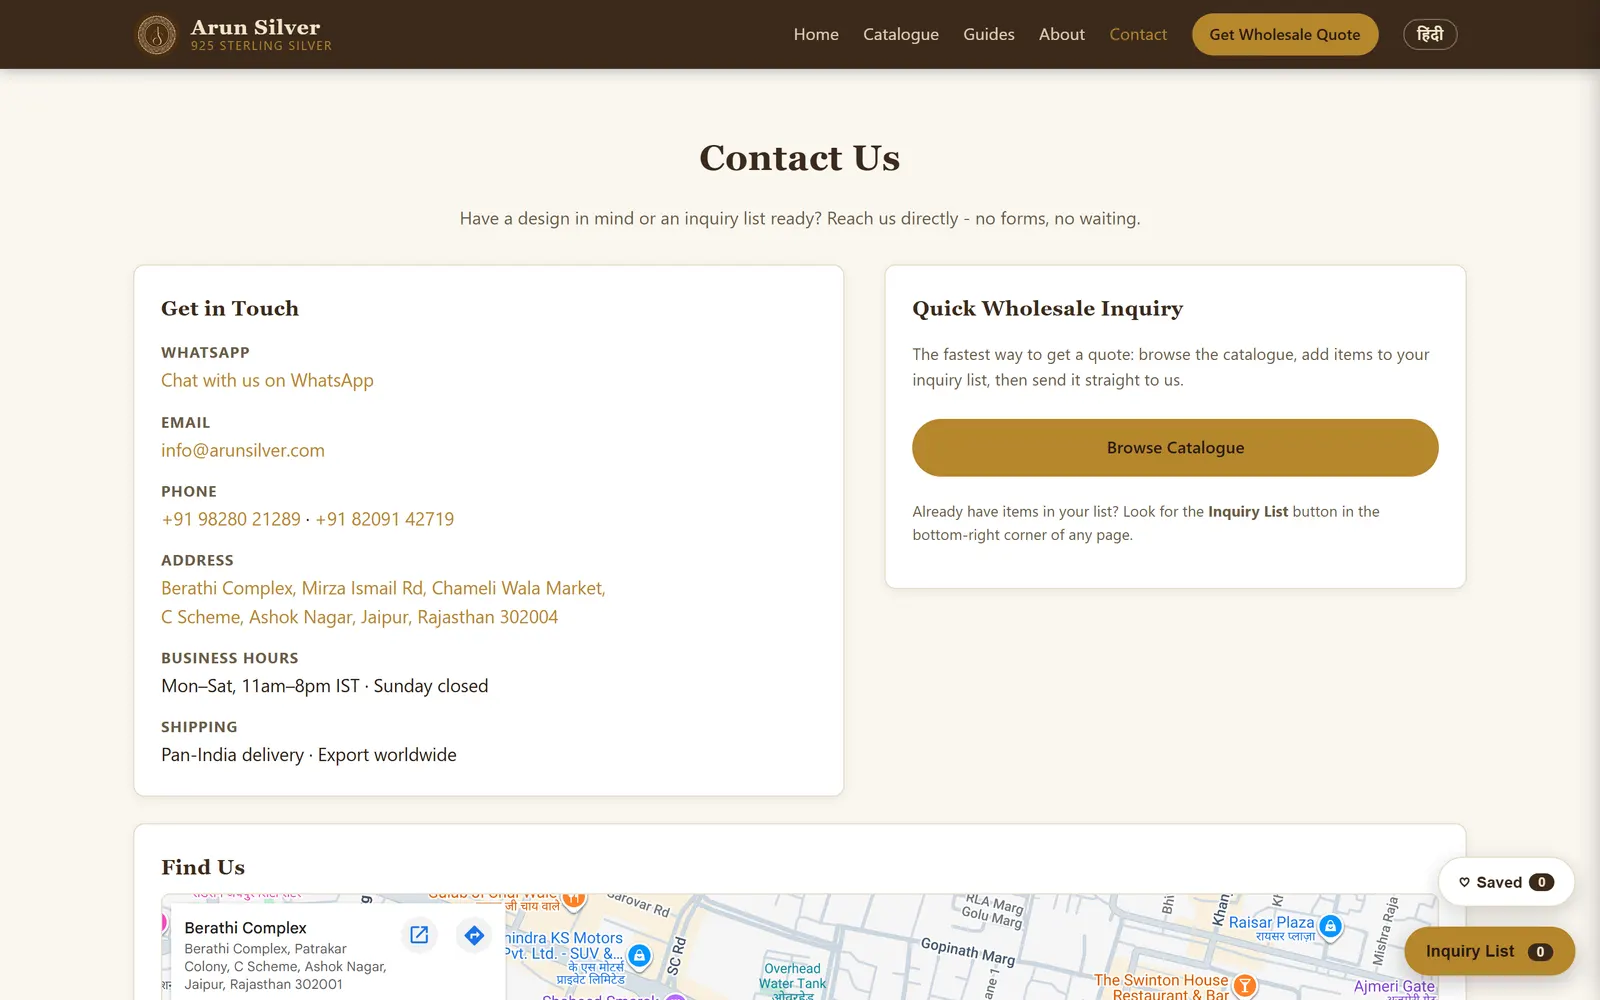Click the Contact Us heading
Screen dimensions: 1600x1000
click(800, 158)
